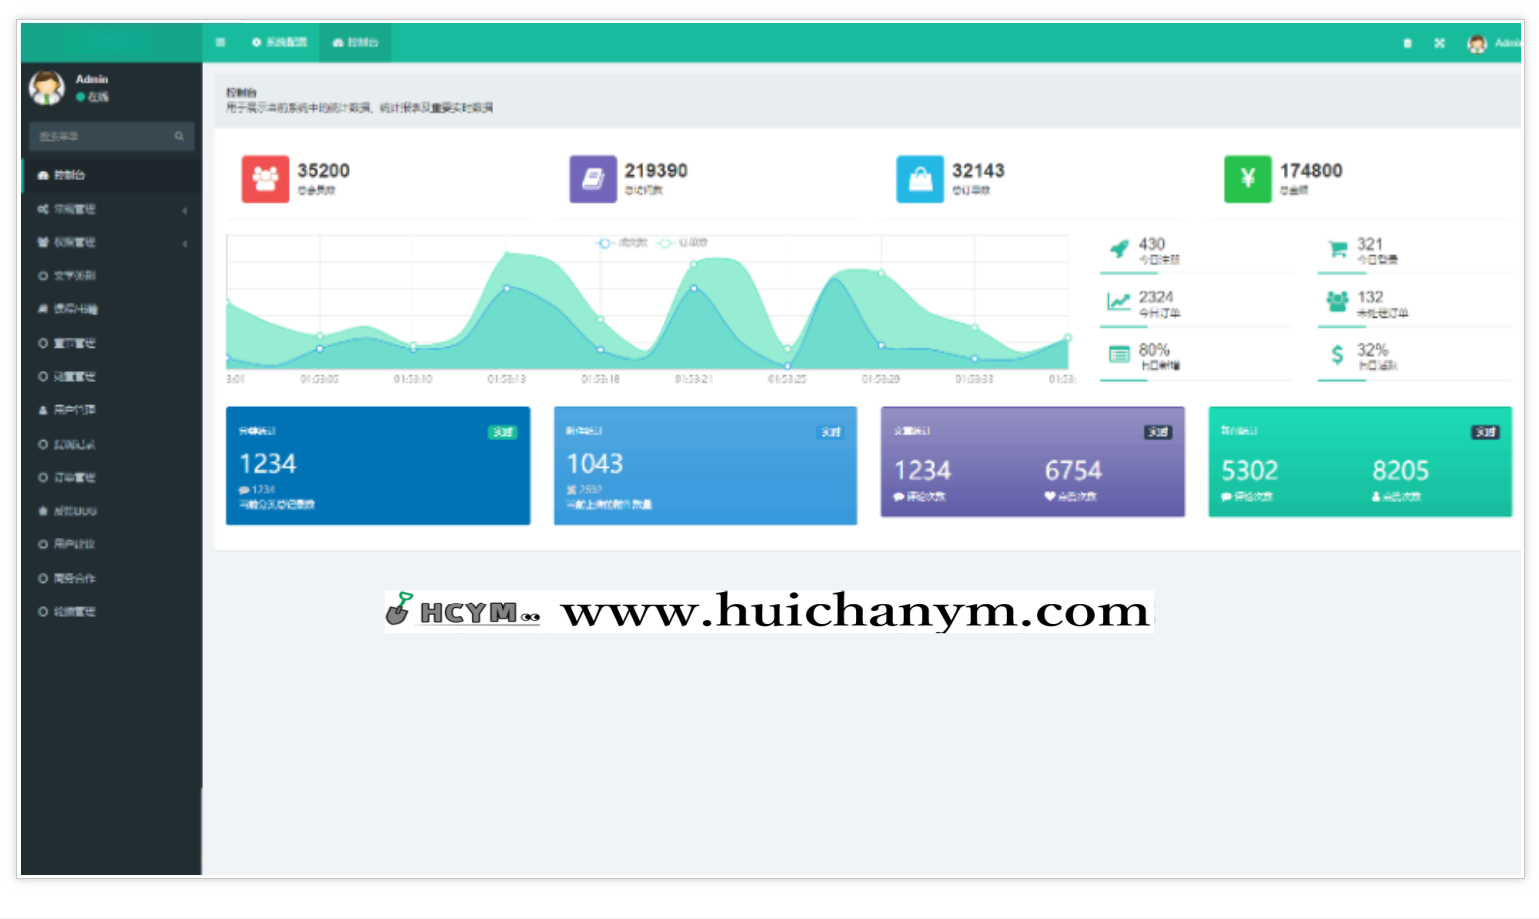The height and width of the screenshot is (919, 1539).
Task: Click the shopping cart icon beside 321
Action: (x=1337, y=249)
